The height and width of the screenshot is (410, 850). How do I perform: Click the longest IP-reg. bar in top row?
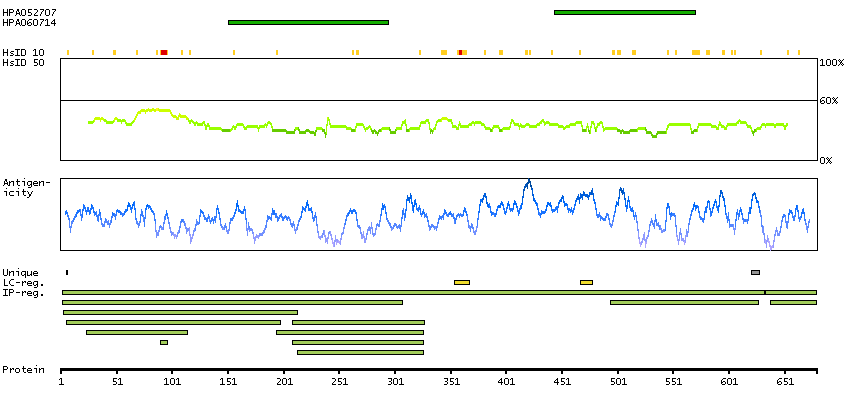[x=412, y=292]
